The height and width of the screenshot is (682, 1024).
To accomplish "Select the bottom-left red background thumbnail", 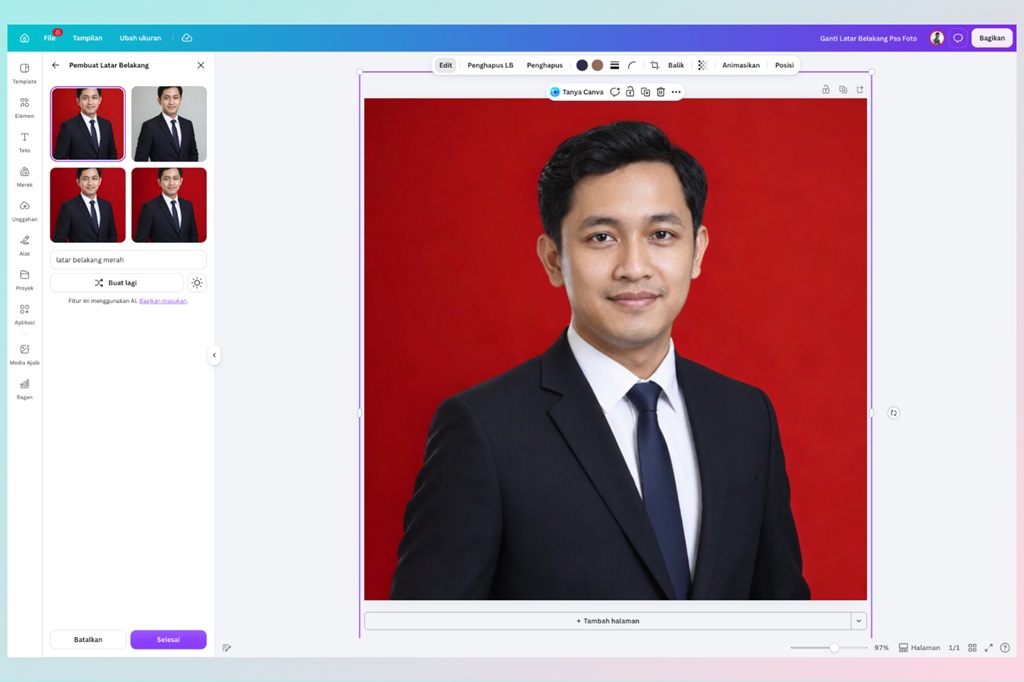I will click(x=88, y=205).
